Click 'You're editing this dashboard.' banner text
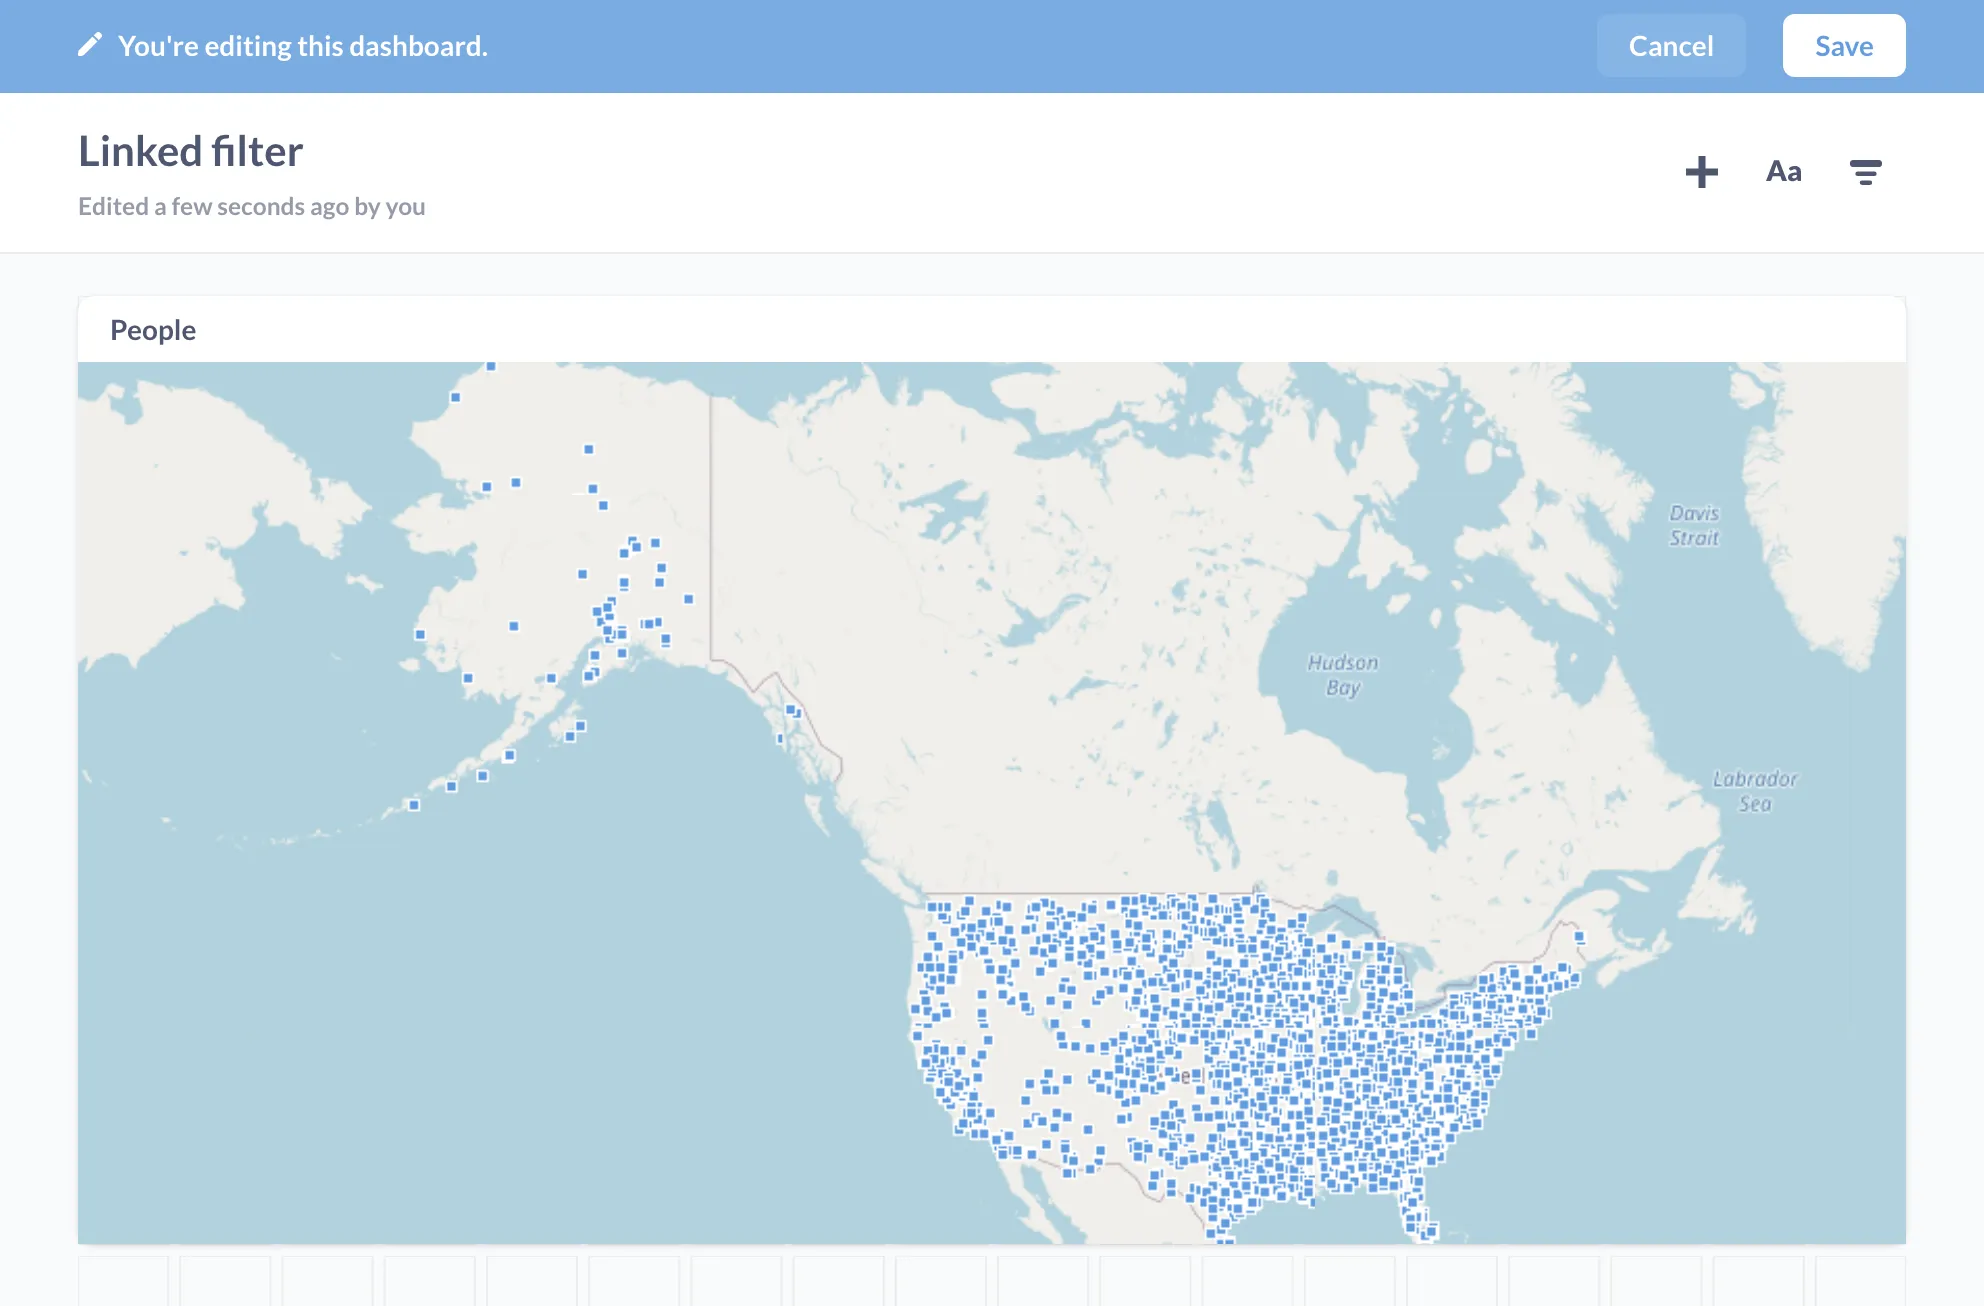Viewport: 1984px width, 1306px height. point(303,46)
